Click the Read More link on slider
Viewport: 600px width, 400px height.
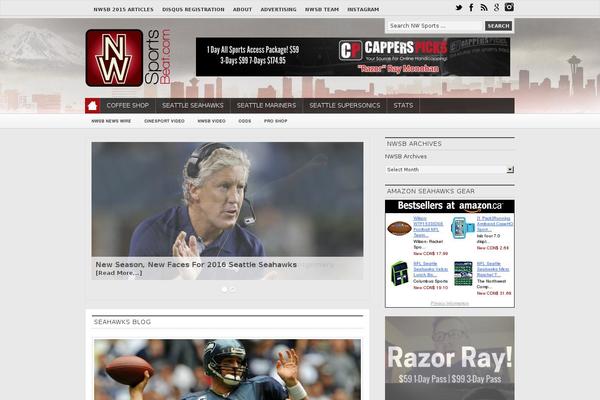pos(119,273)
